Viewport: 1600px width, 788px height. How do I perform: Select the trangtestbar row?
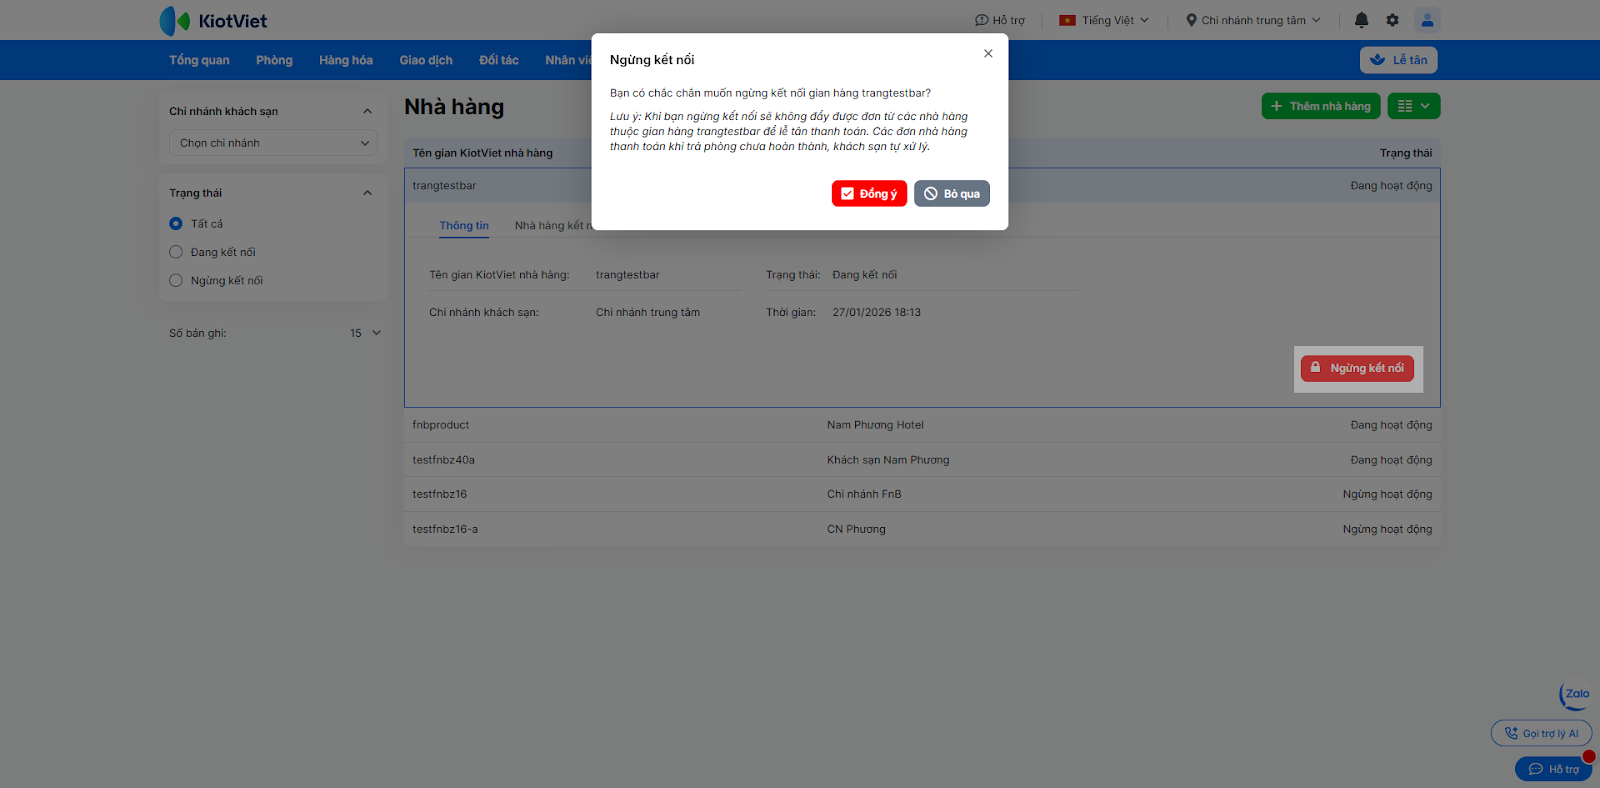tap(922, 186)
